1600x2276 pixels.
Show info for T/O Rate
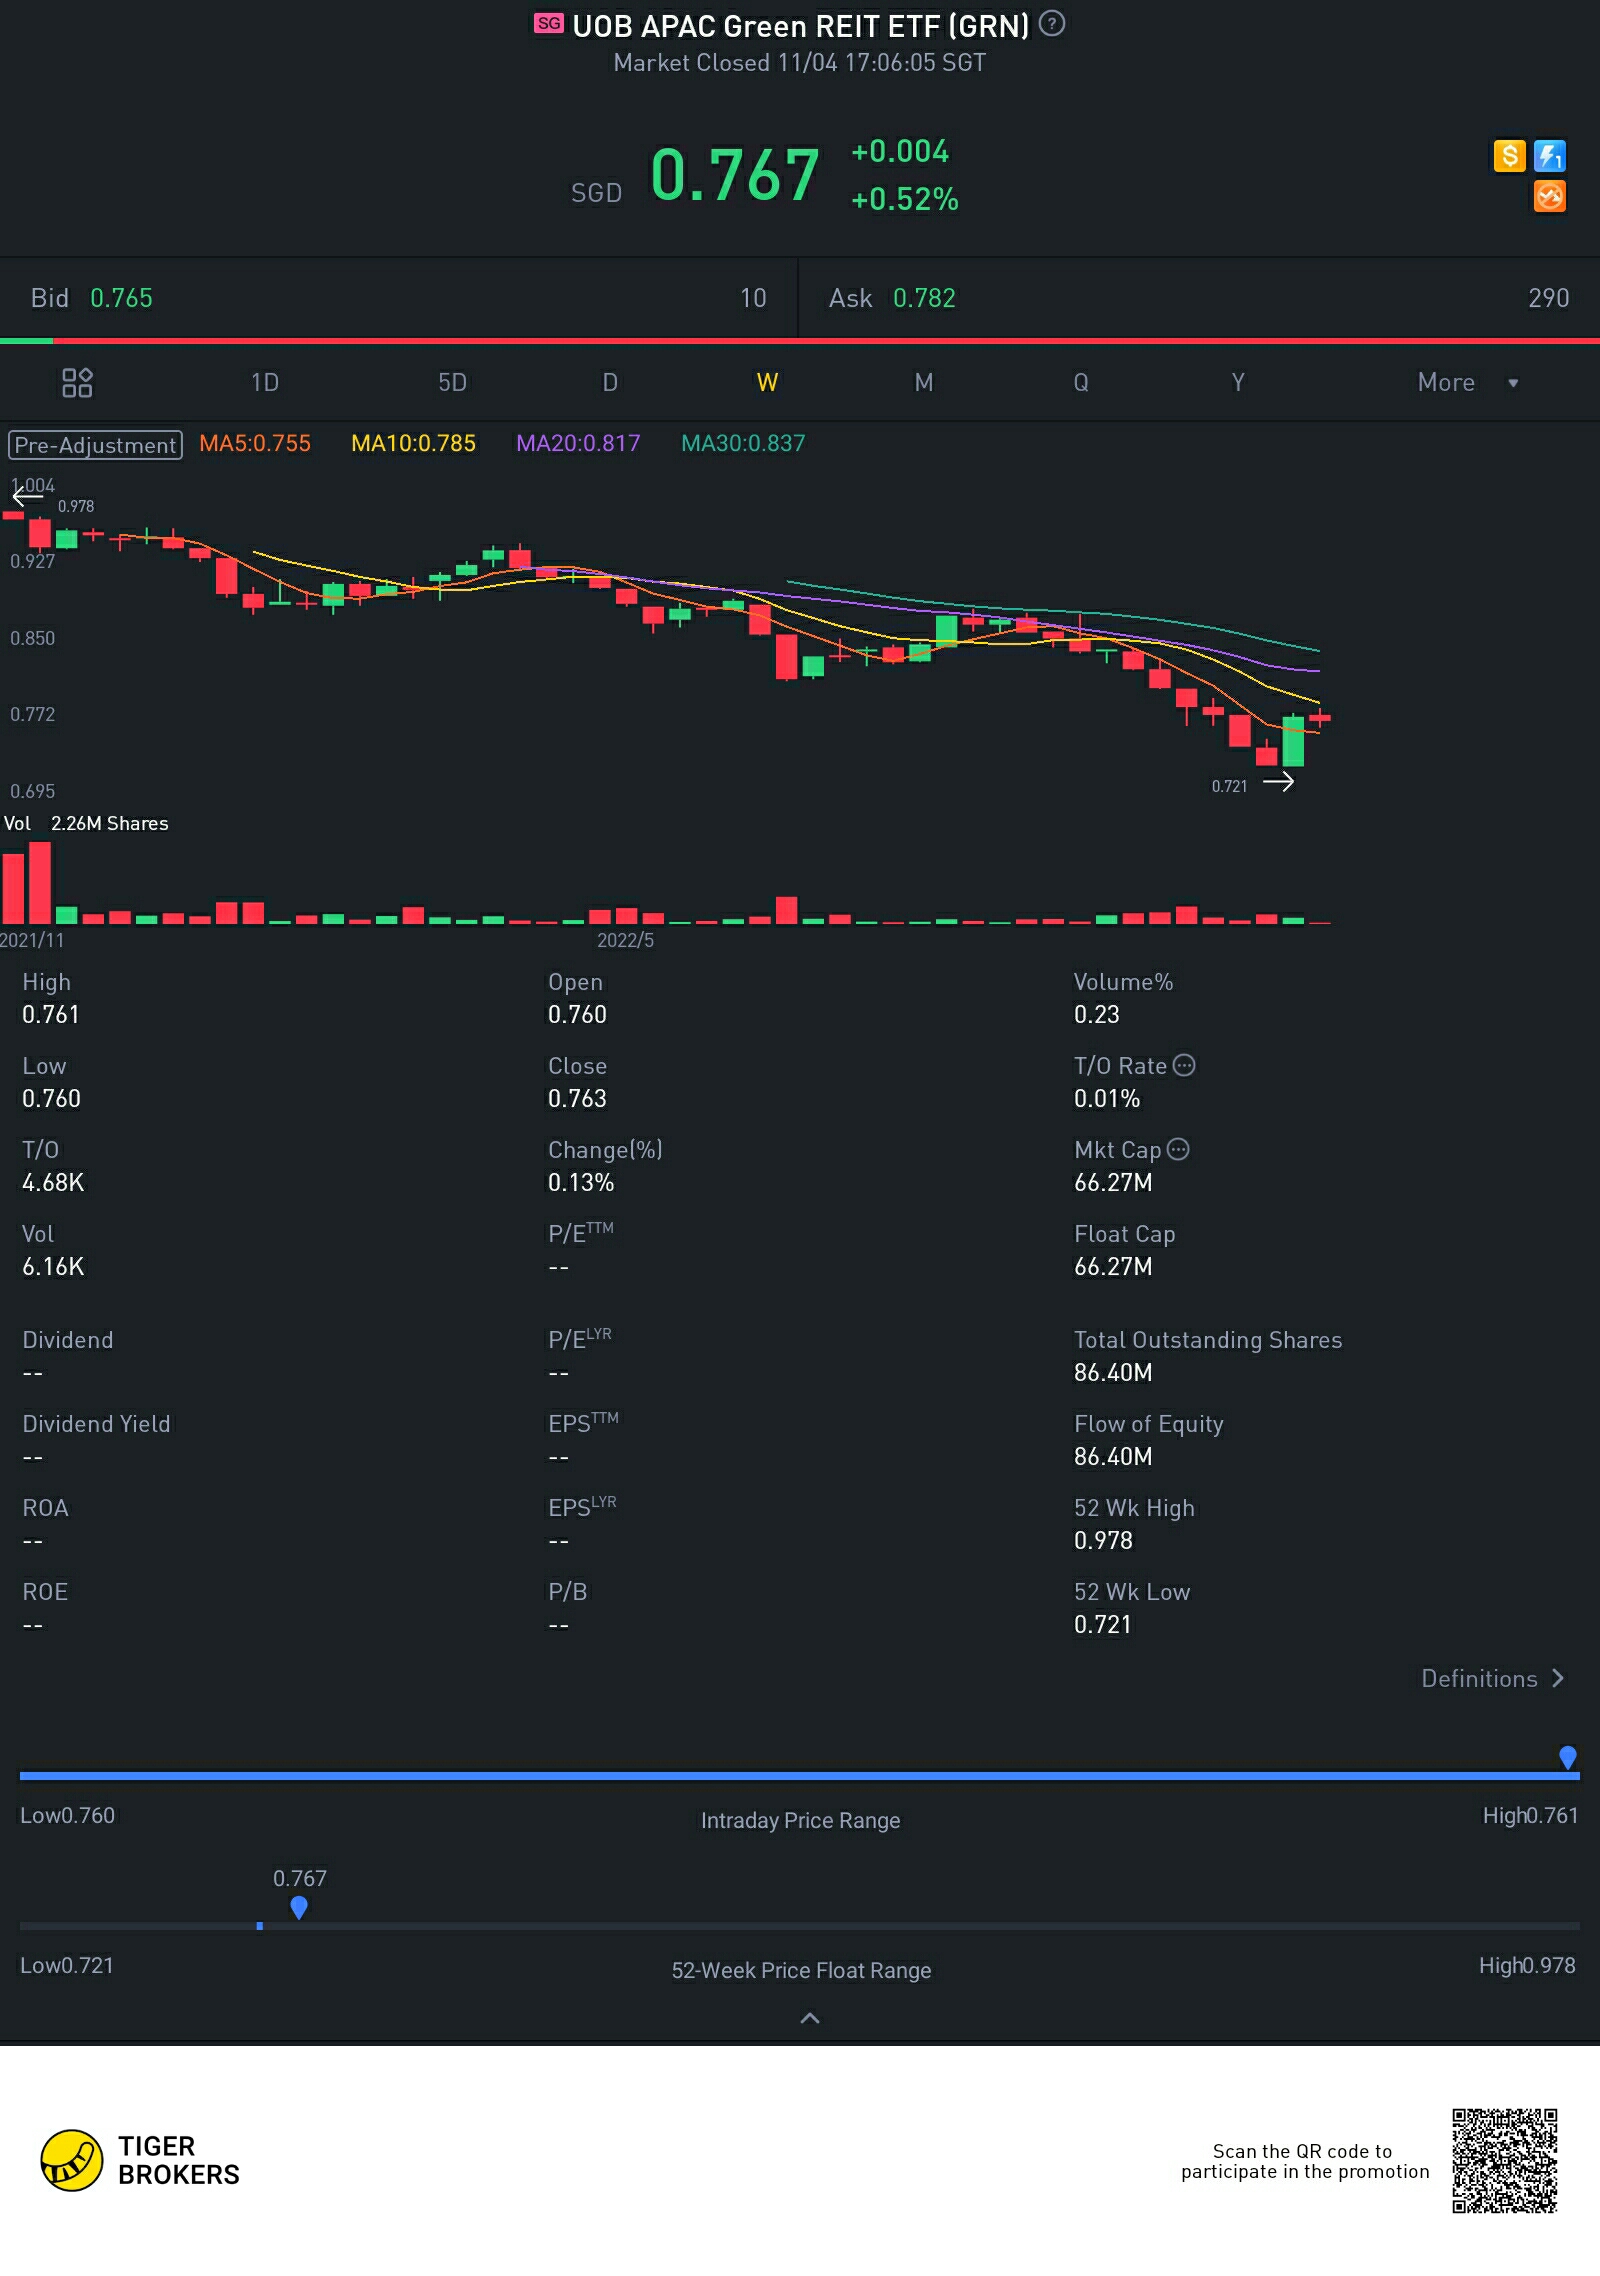click(x=1184, y=1065)
